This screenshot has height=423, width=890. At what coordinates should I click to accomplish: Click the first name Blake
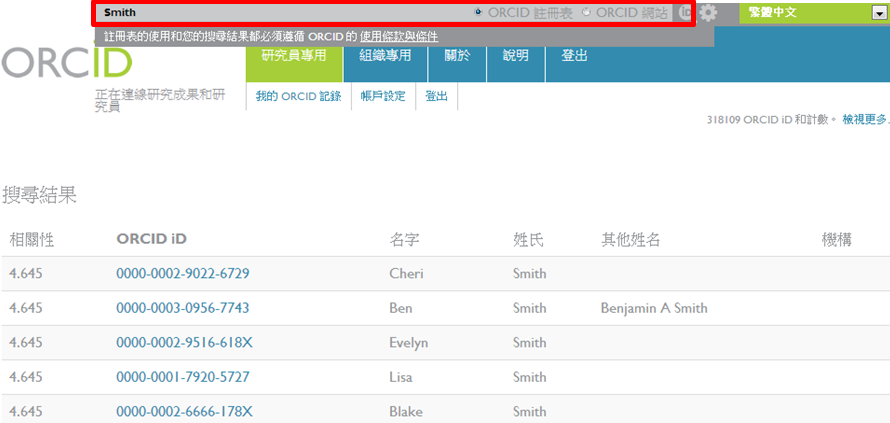point(405,412)
